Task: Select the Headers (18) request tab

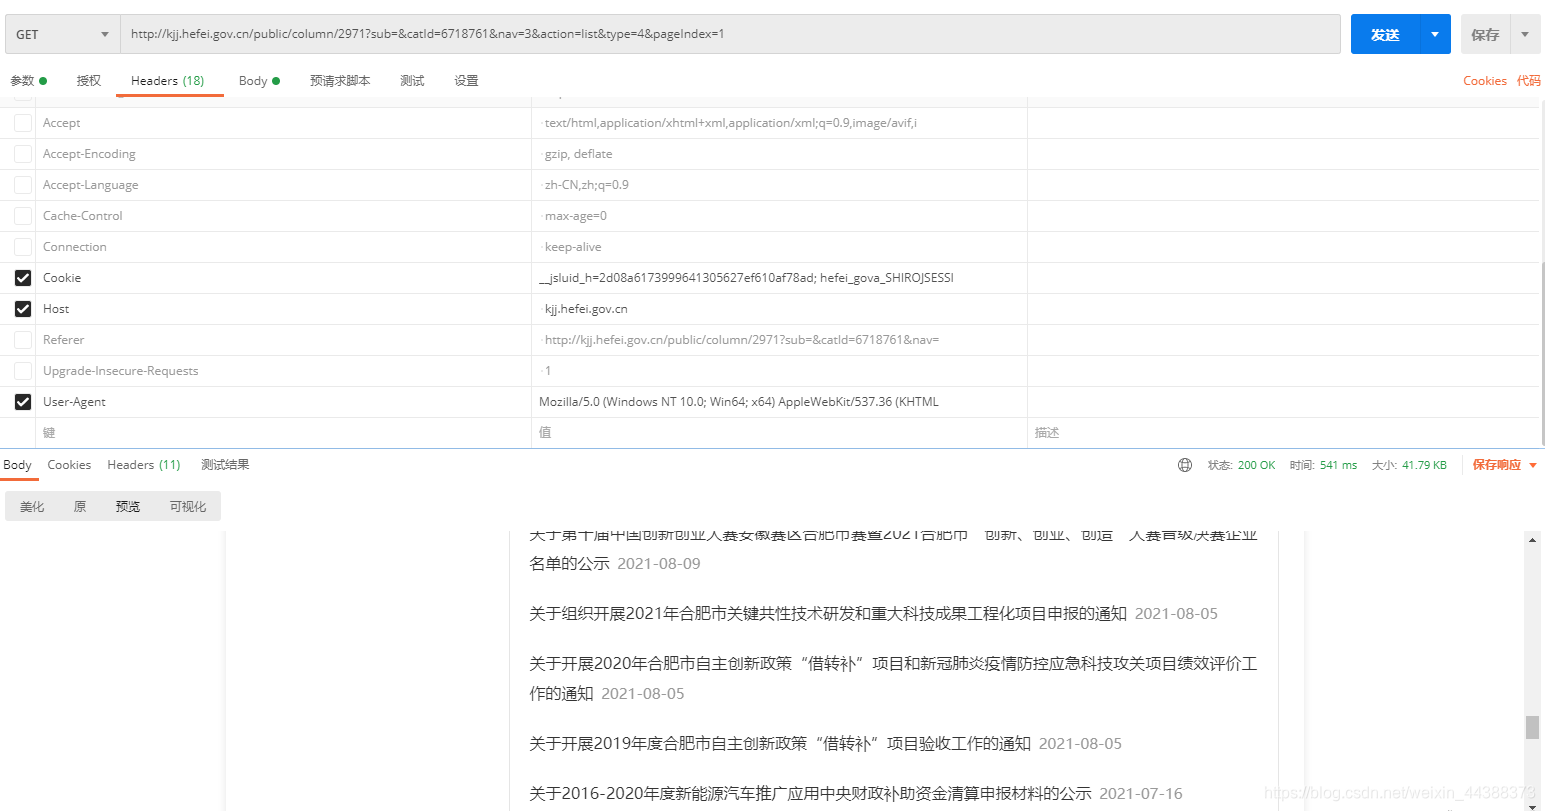Action: tap(168, 81)
